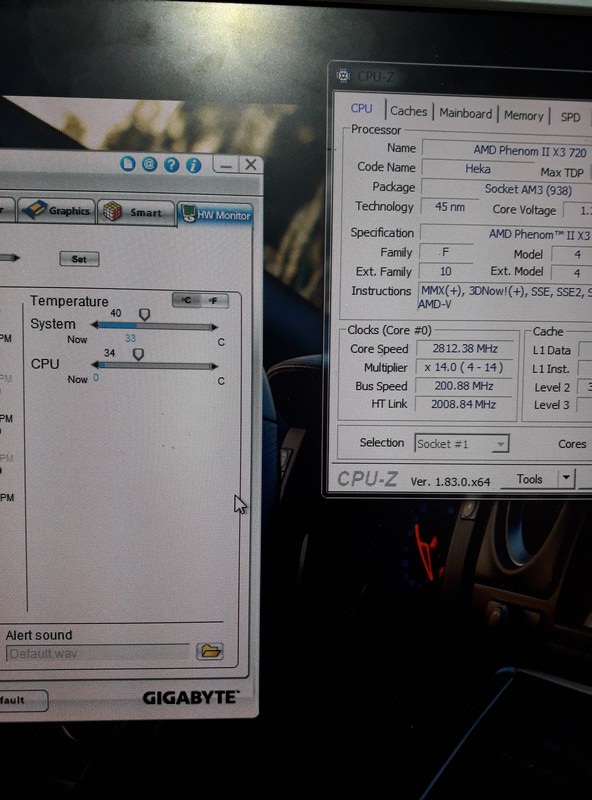Expand the Tools dropdown arrow
592x800 pixels.
pyautogui.click(x=566, y=479)
